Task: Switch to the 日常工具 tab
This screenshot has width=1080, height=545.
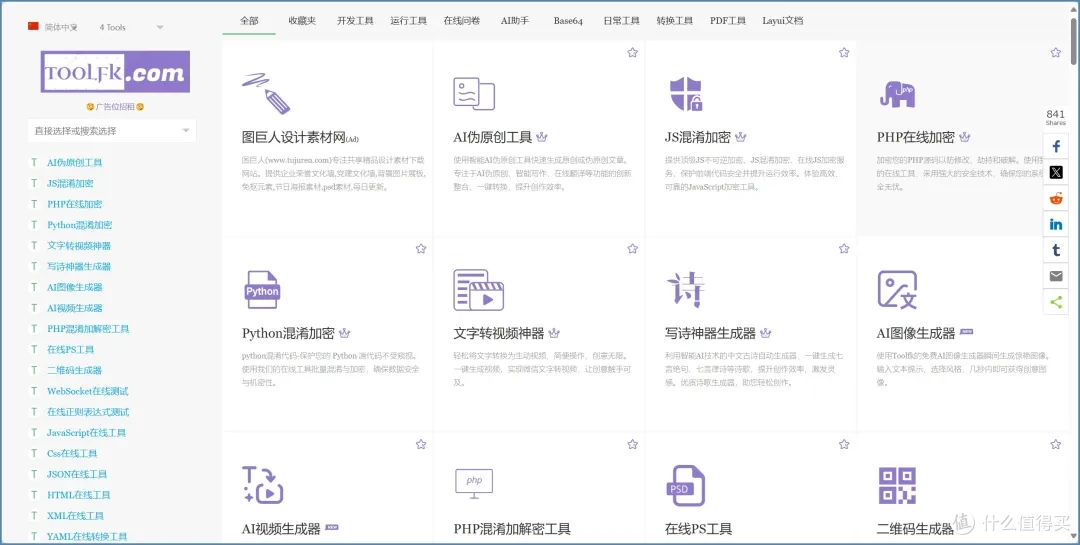Action: [x=621, y=21]
